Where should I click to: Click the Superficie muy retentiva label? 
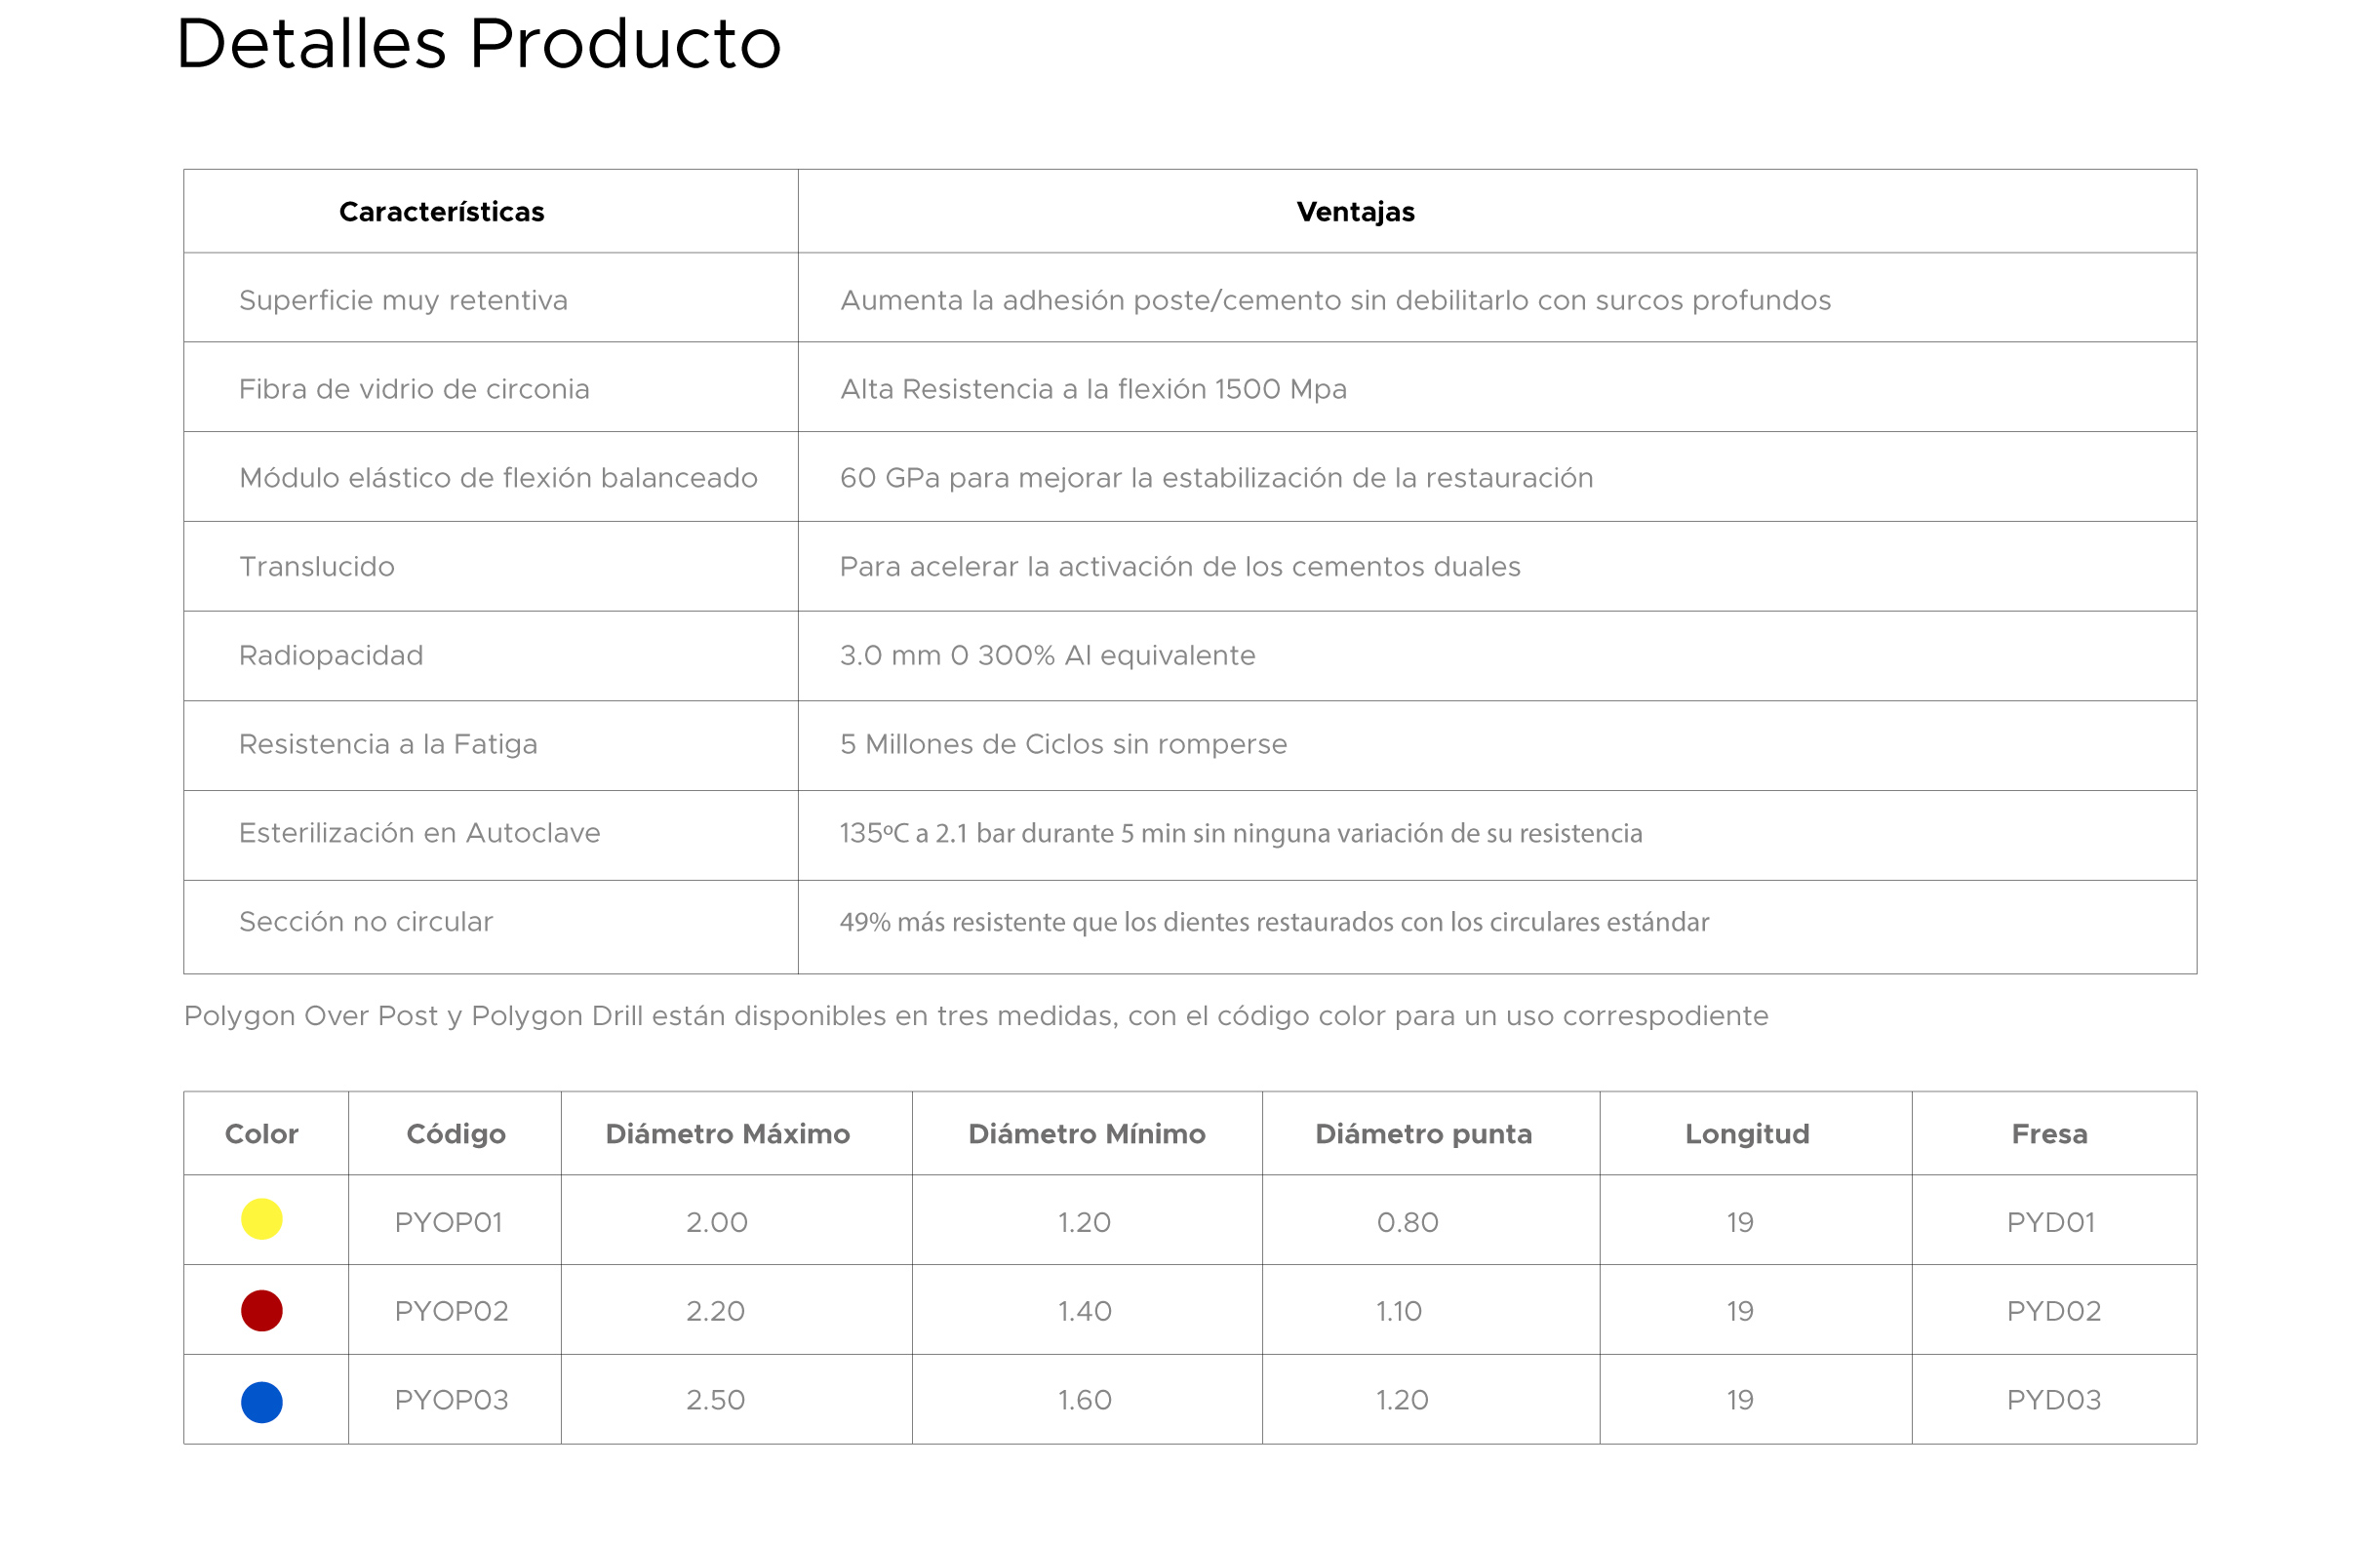click(x=403, y=300)
